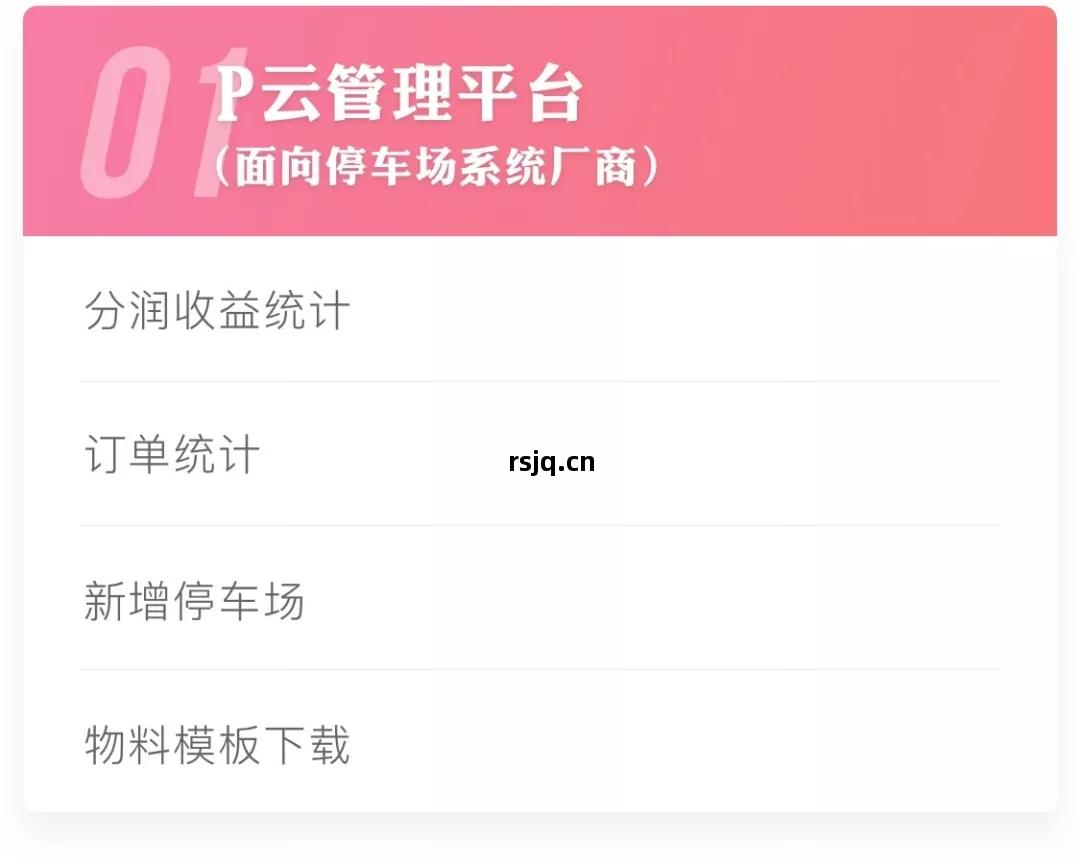Screen dimensions: 1080x864
Task: Open 物料模板下载 entry
Action: tap(217, 746)
